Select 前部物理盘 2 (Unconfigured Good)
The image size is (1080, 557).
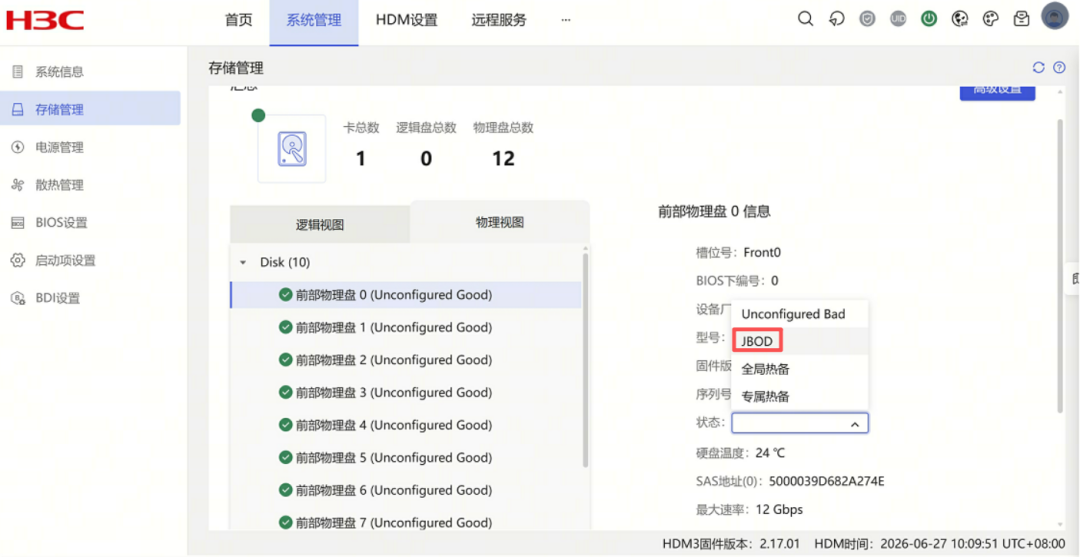[406, 360]
